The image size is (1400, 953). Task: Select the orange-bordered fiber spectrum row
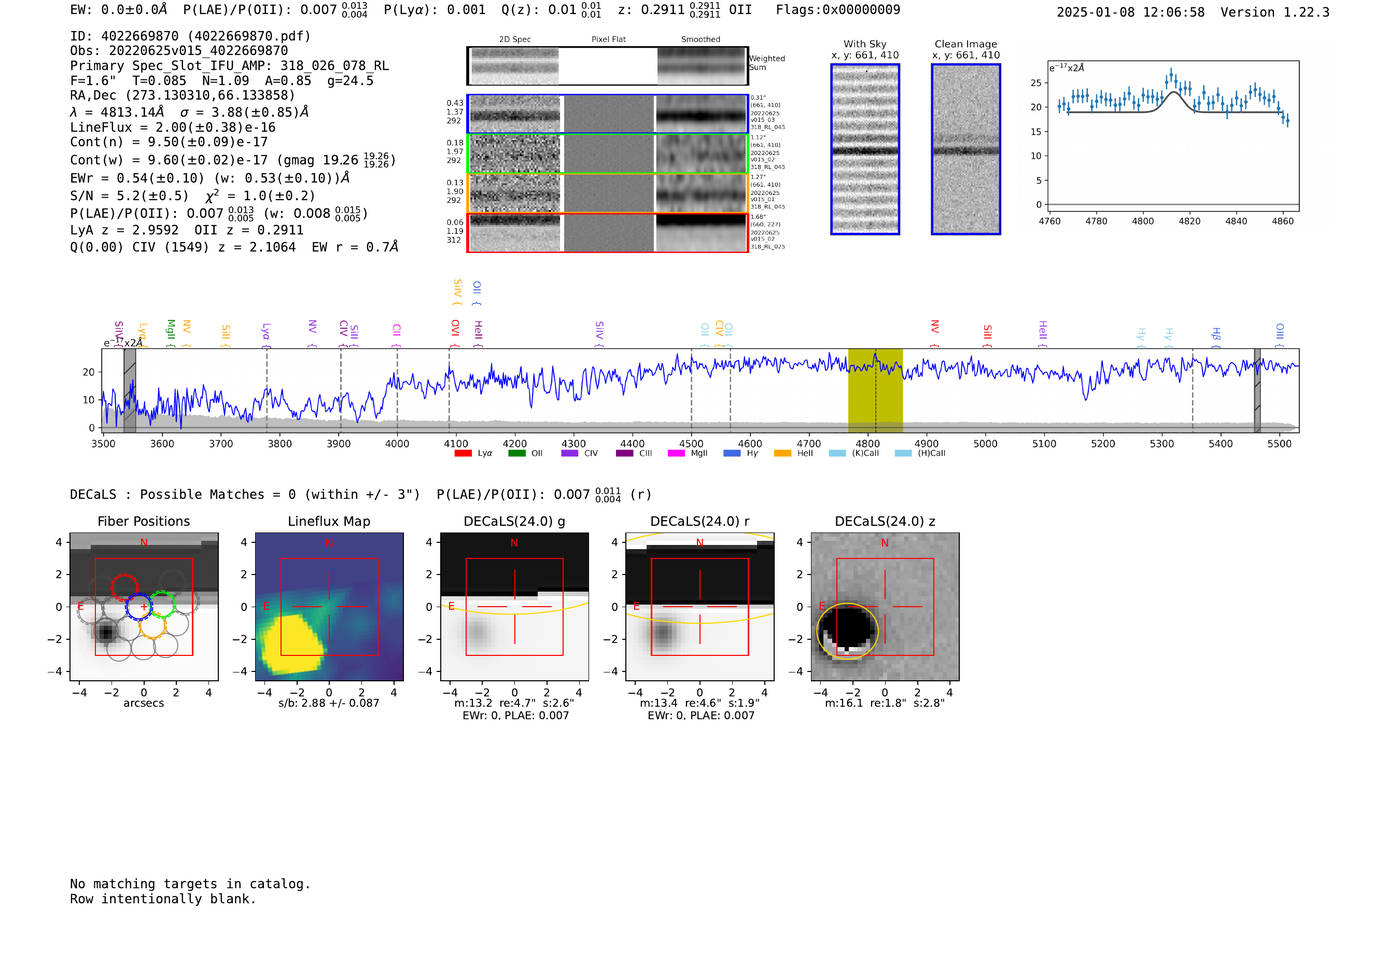(x=607, y=193)
